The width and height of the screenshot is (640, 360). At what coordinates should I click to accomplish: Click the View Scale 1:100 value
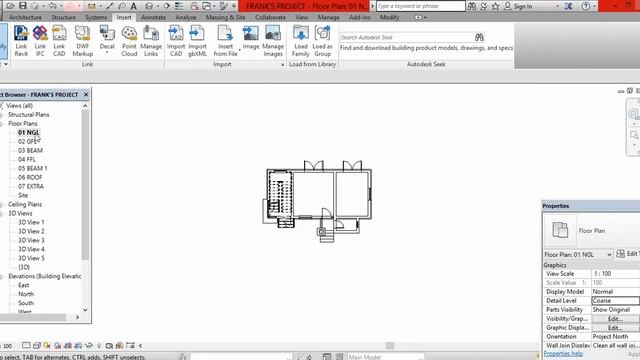[616, 273]
